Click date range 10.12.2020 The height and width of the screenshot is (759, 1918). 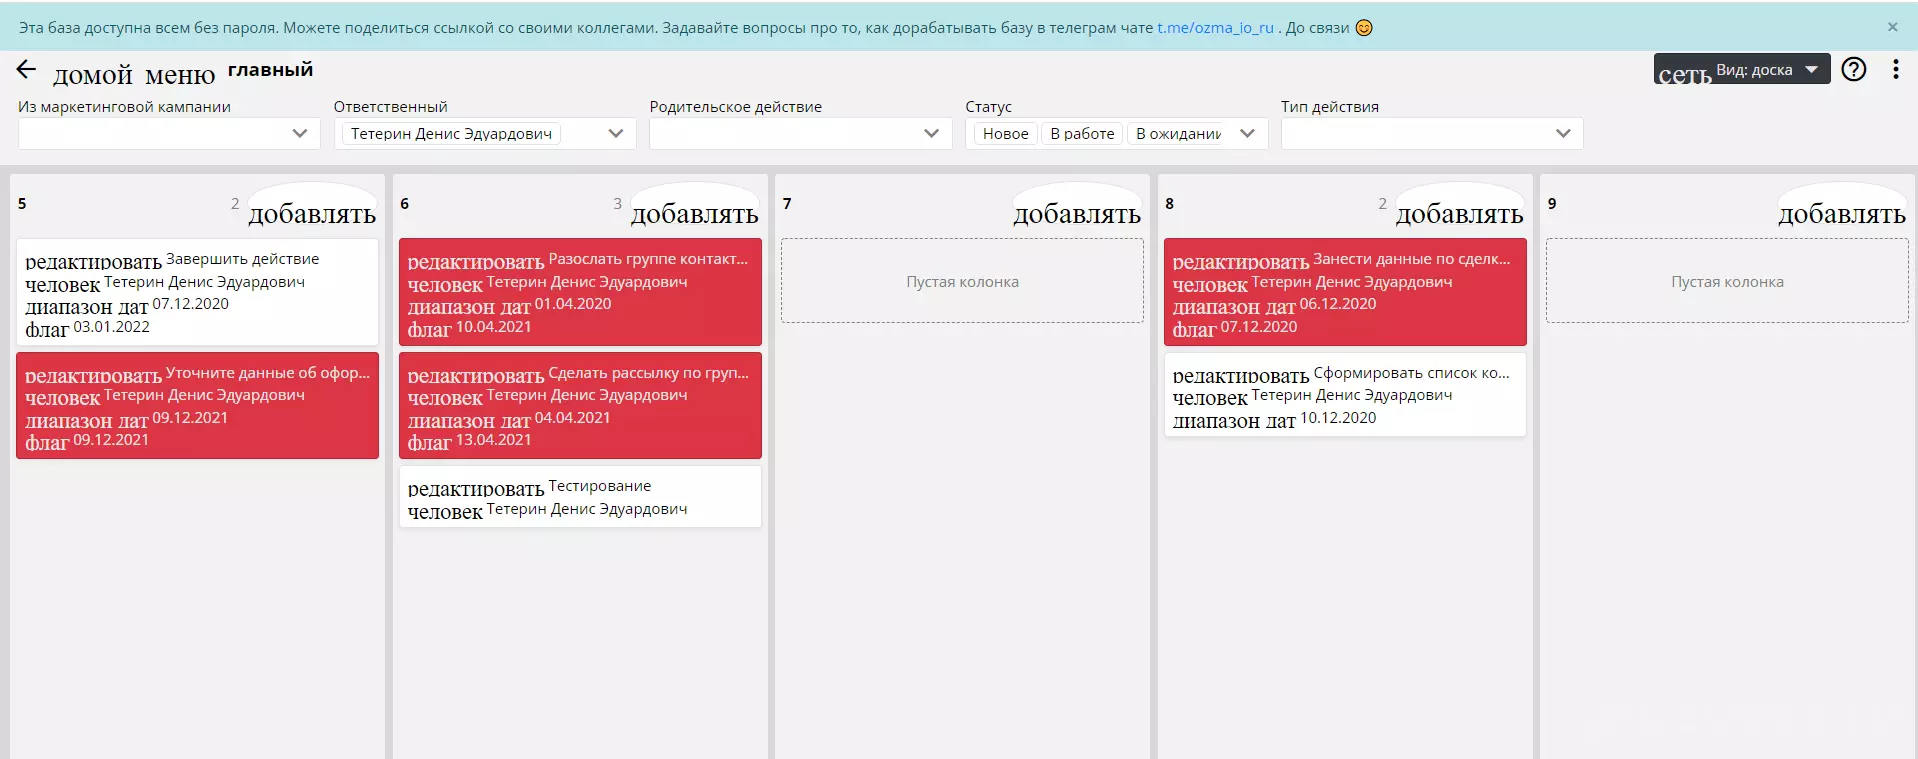pyautogui.click(x=1338, y=418)
